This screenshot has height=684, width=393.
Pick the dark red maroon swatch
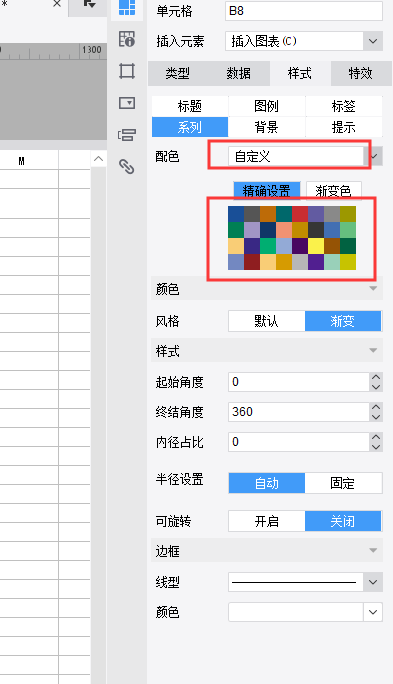pos(252,262)
